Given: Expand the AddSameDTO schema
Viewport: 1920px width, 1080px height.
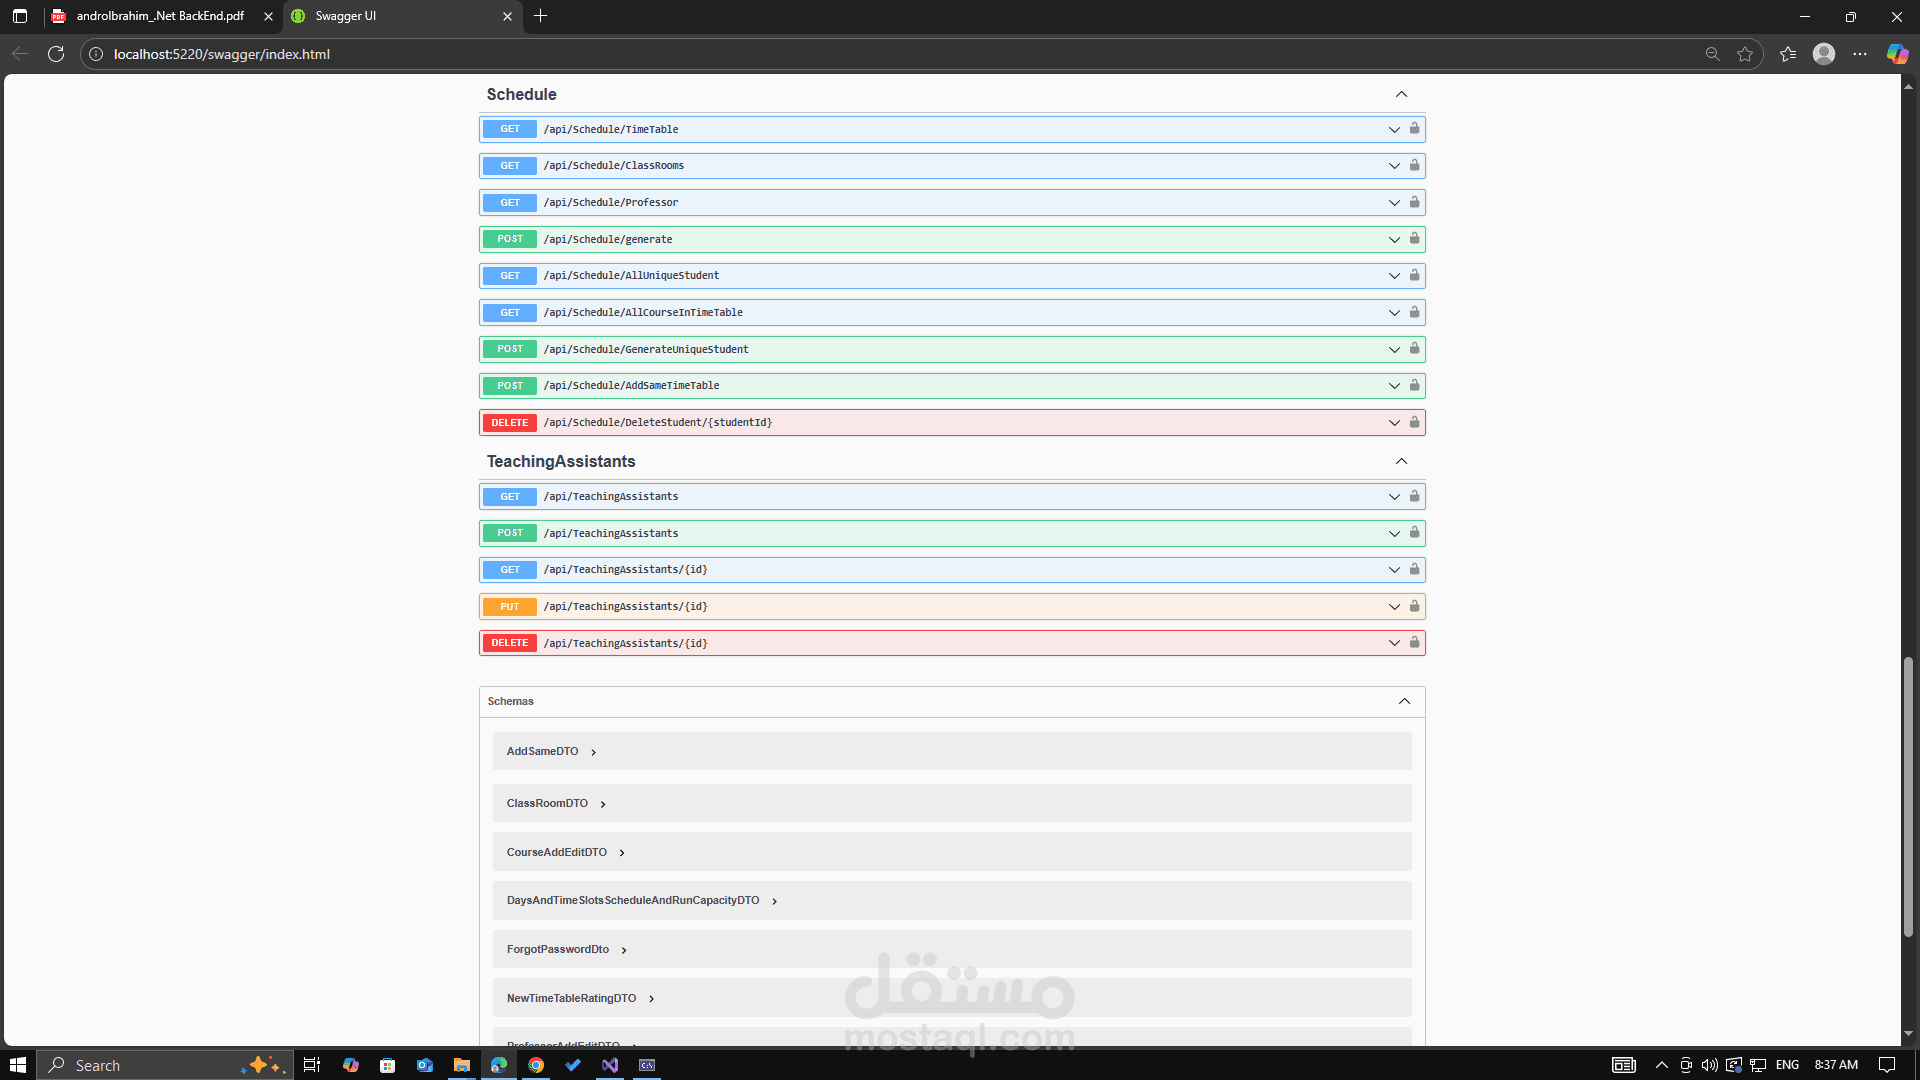Looking at the screenshot, I should pos(593,752).
